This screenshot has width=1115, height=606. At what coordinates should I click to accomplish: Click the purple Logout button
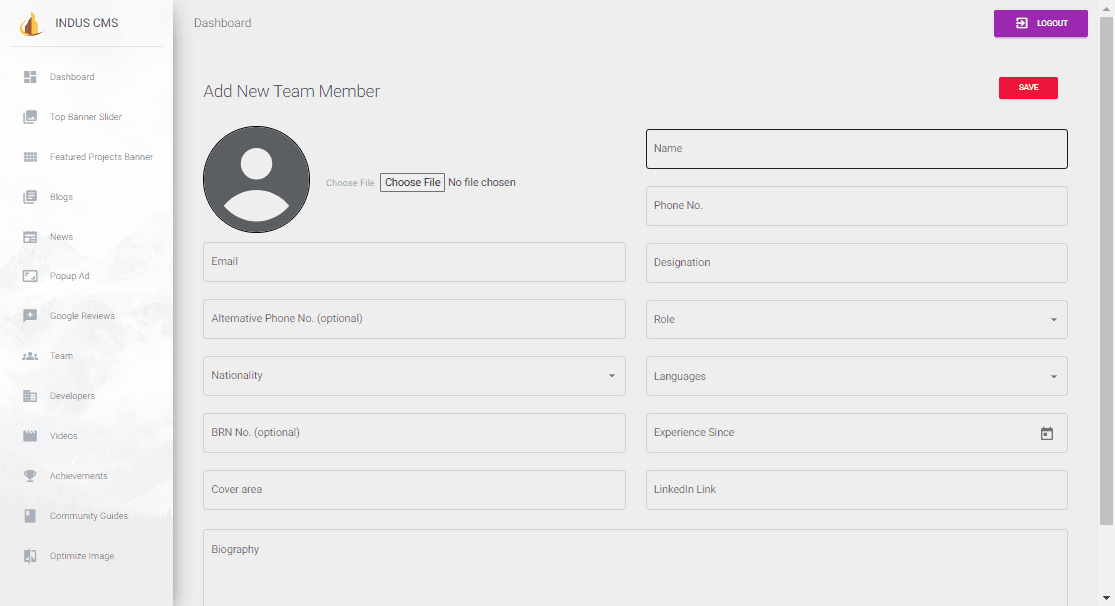(x=1040, y=24)
